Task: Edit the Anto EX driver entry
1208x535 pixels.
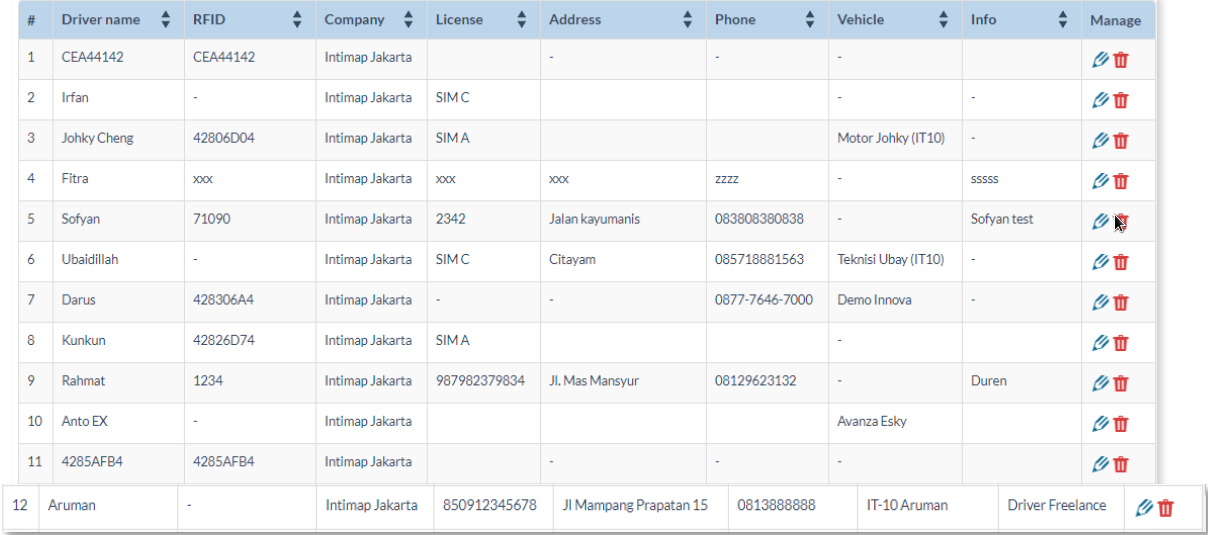Action: click(1101, 423)
